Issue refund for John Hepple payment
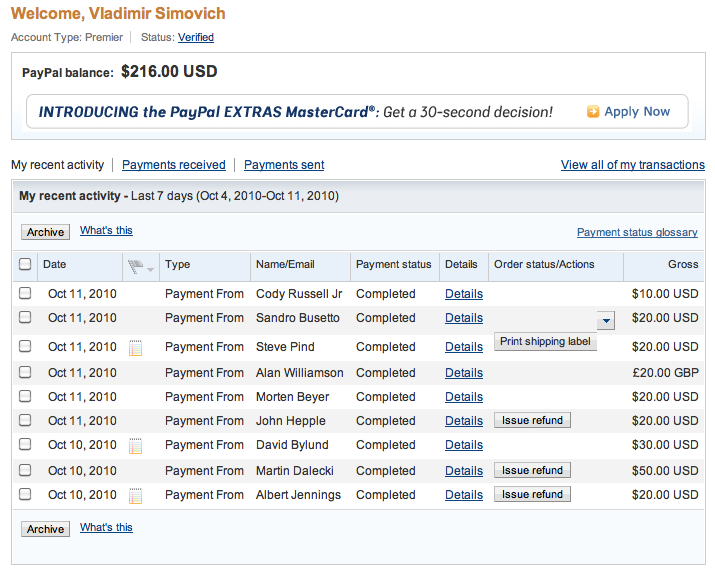The image size is (715, 576). pyautogui.click(x=532, y=420)
